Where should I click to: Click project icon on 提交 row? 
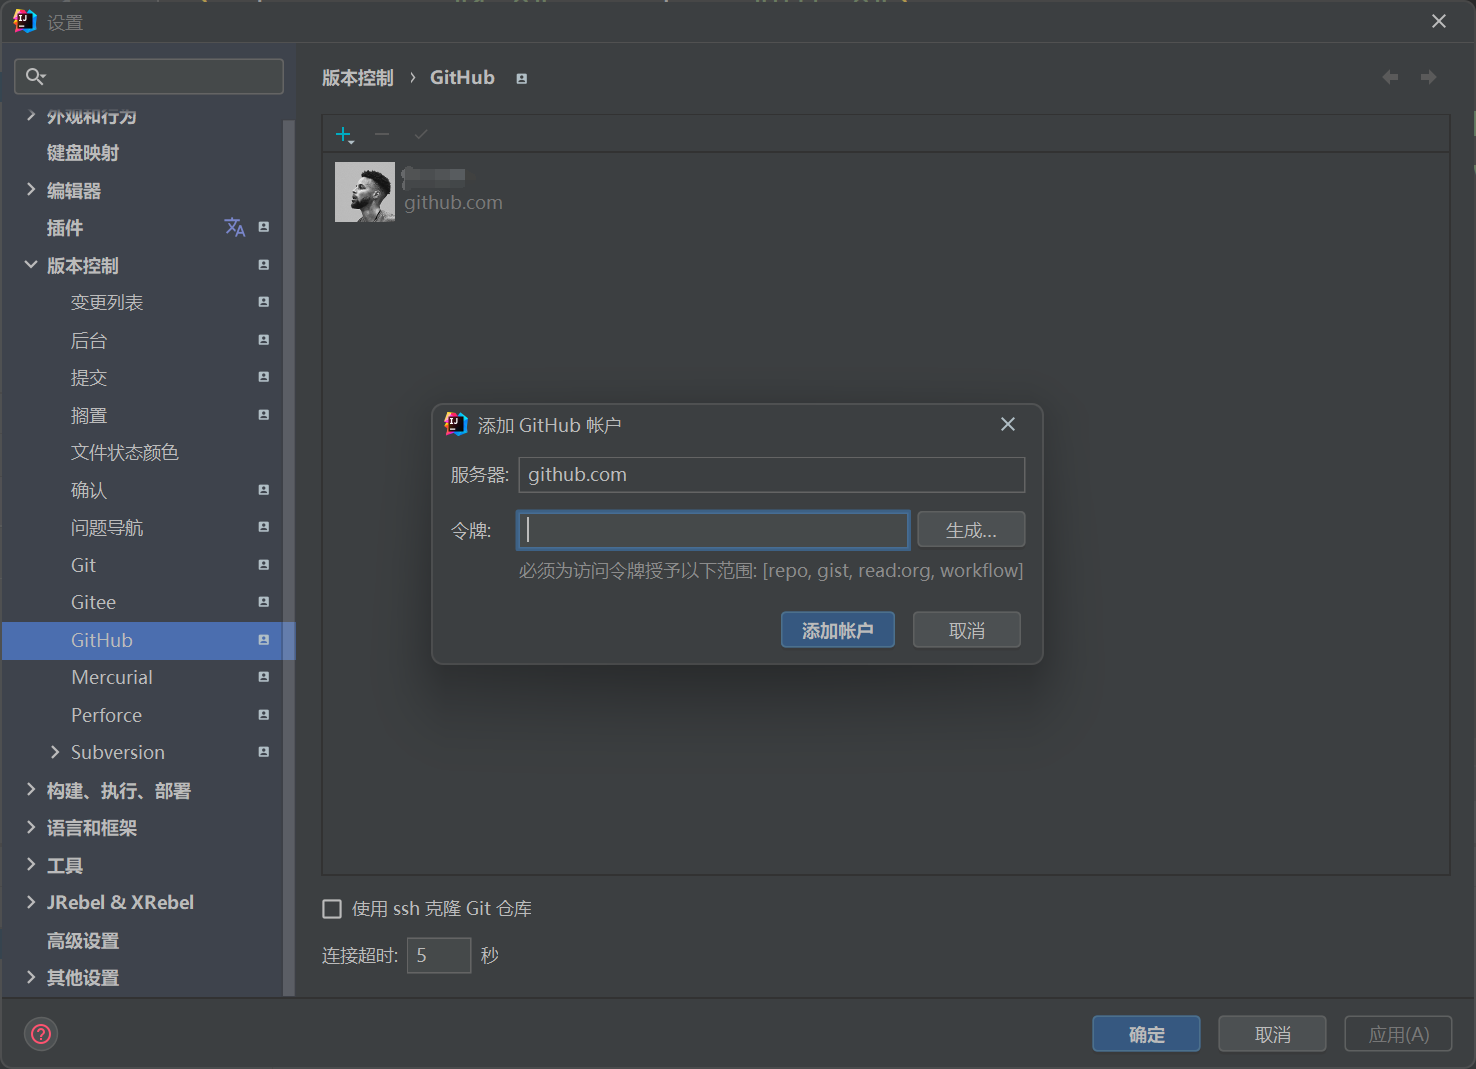click(x=264, y=377)
